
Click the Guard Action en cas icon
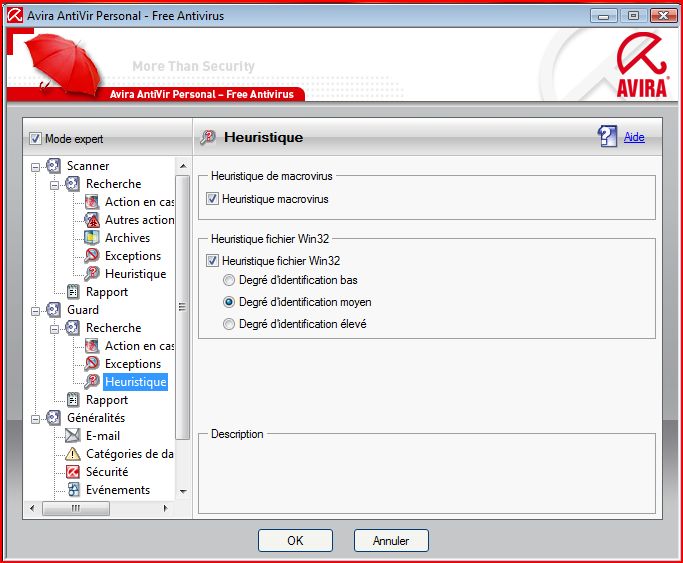(91, 346)
